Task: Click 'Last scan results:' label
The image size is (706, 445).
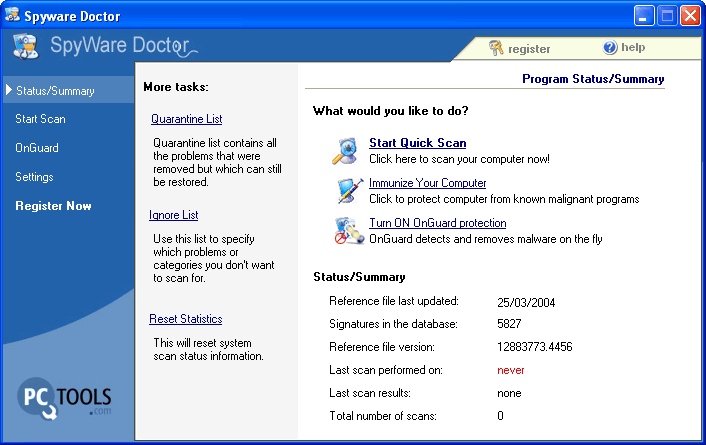Action: click(370, 393)
